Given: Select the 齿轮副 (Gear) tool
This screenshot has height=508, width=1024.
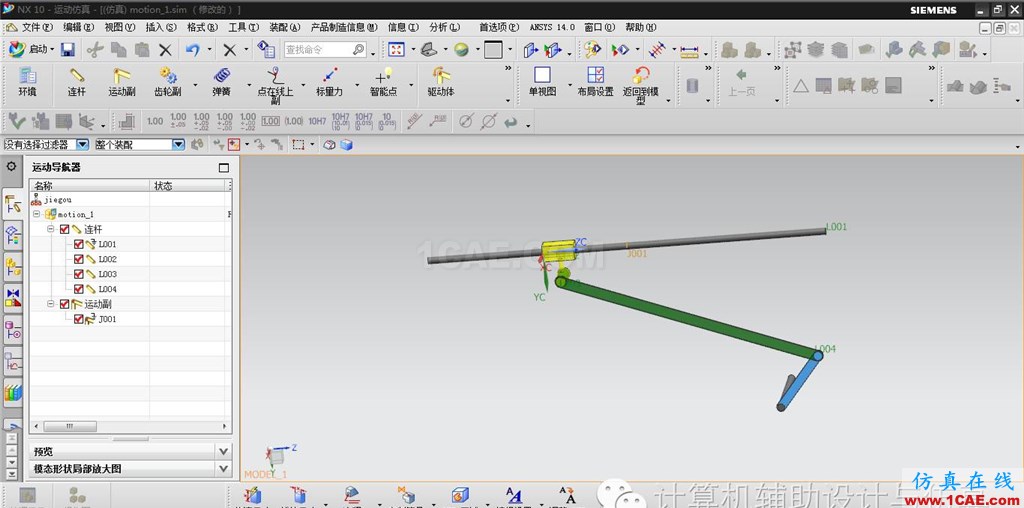Looking at the screenshot, I should 167,82.
